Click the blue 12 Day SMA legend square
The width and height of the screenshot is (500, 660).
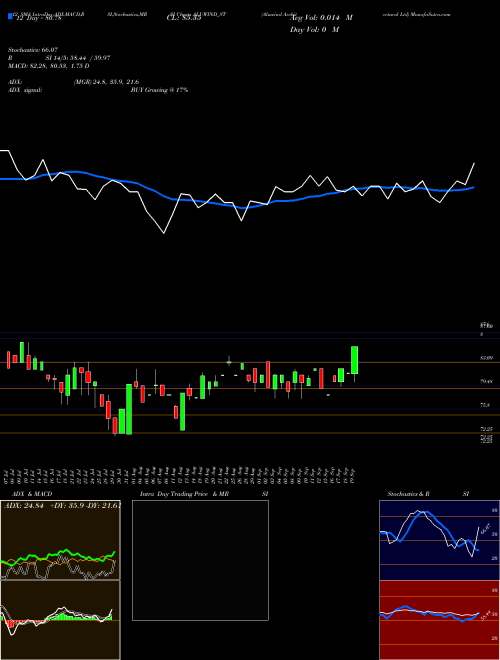(10, 17)
